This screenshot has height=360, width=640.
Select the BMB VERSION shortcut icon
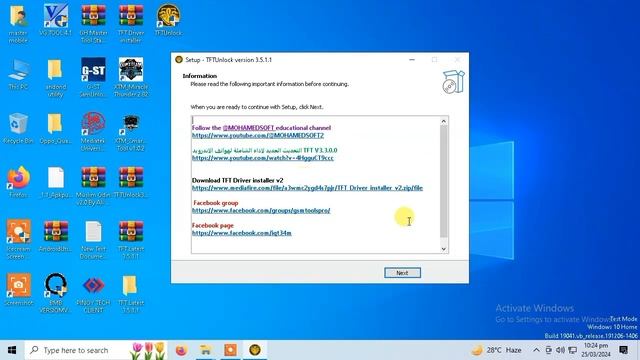coord(56,293)
